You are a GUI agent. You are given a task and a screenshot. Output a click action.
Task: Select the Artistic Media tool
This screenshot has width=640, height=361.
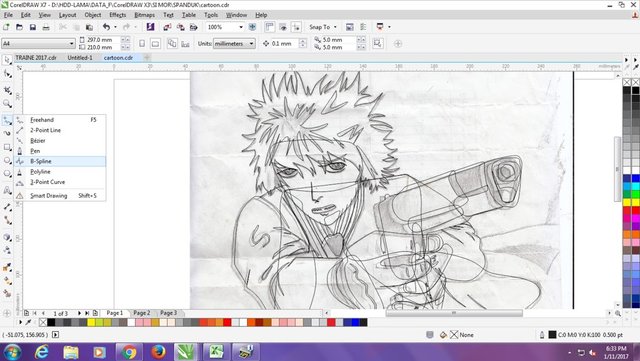coord(7,133)
